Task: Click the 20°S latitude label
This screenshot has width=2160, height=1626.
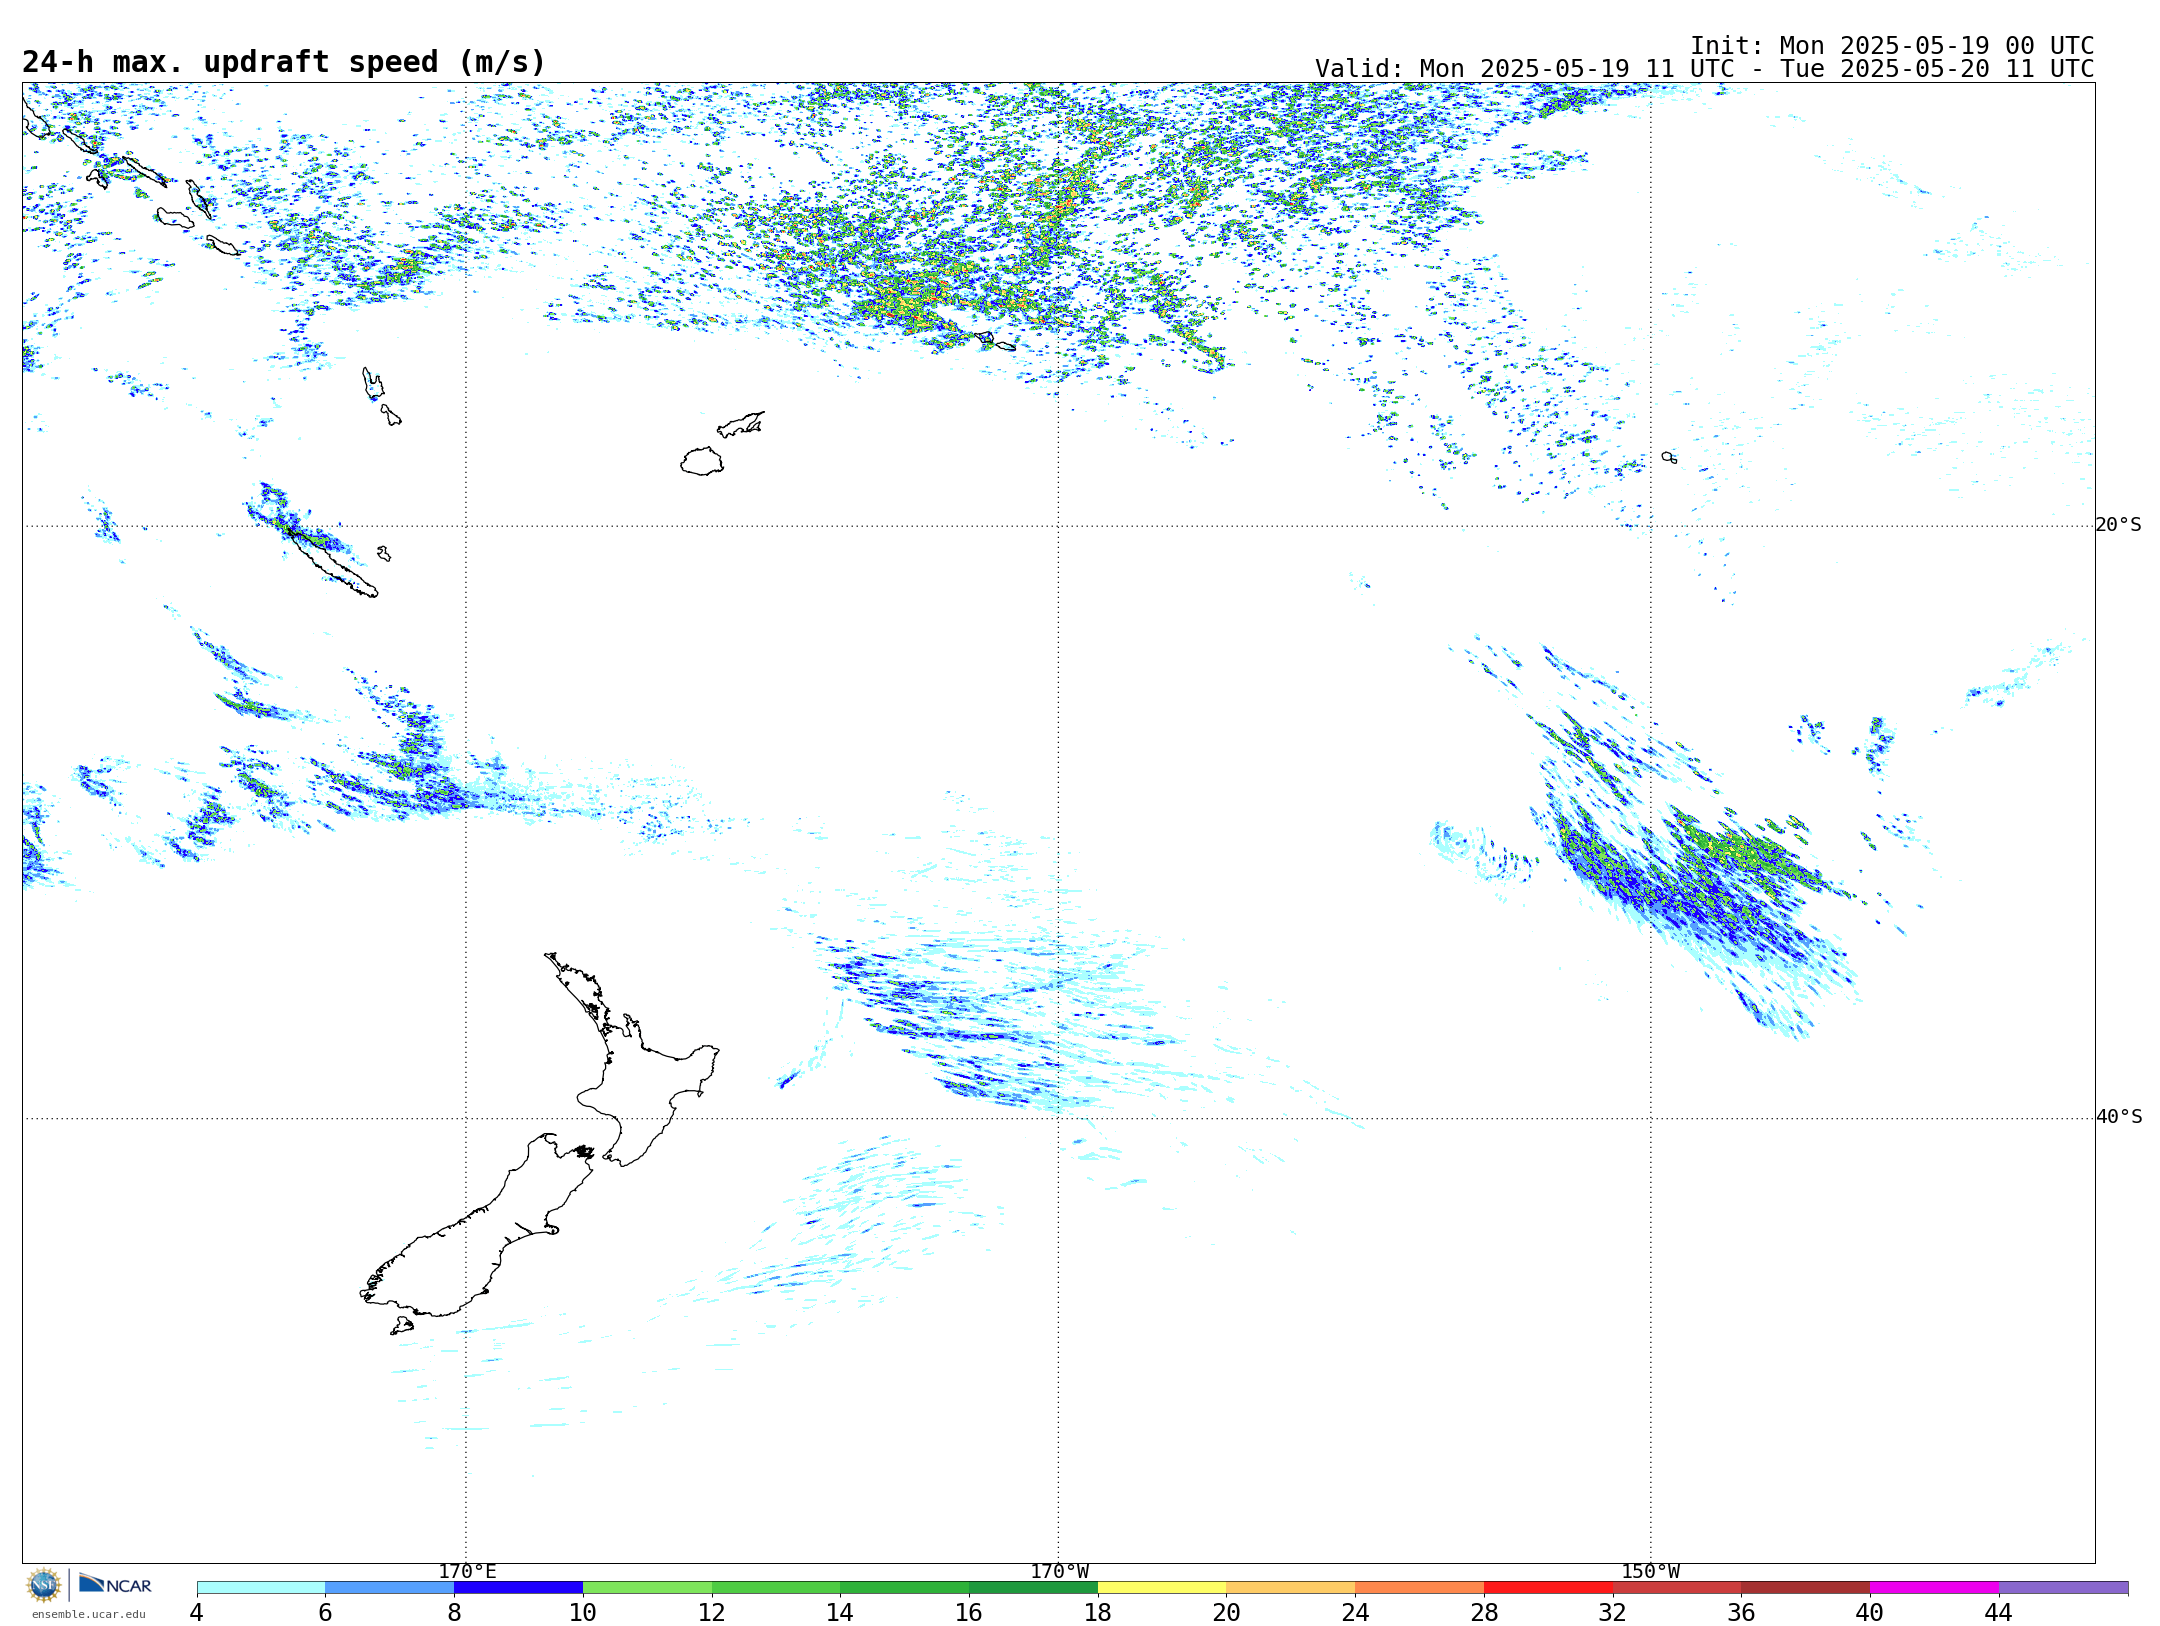Action: click(2118, 525)
